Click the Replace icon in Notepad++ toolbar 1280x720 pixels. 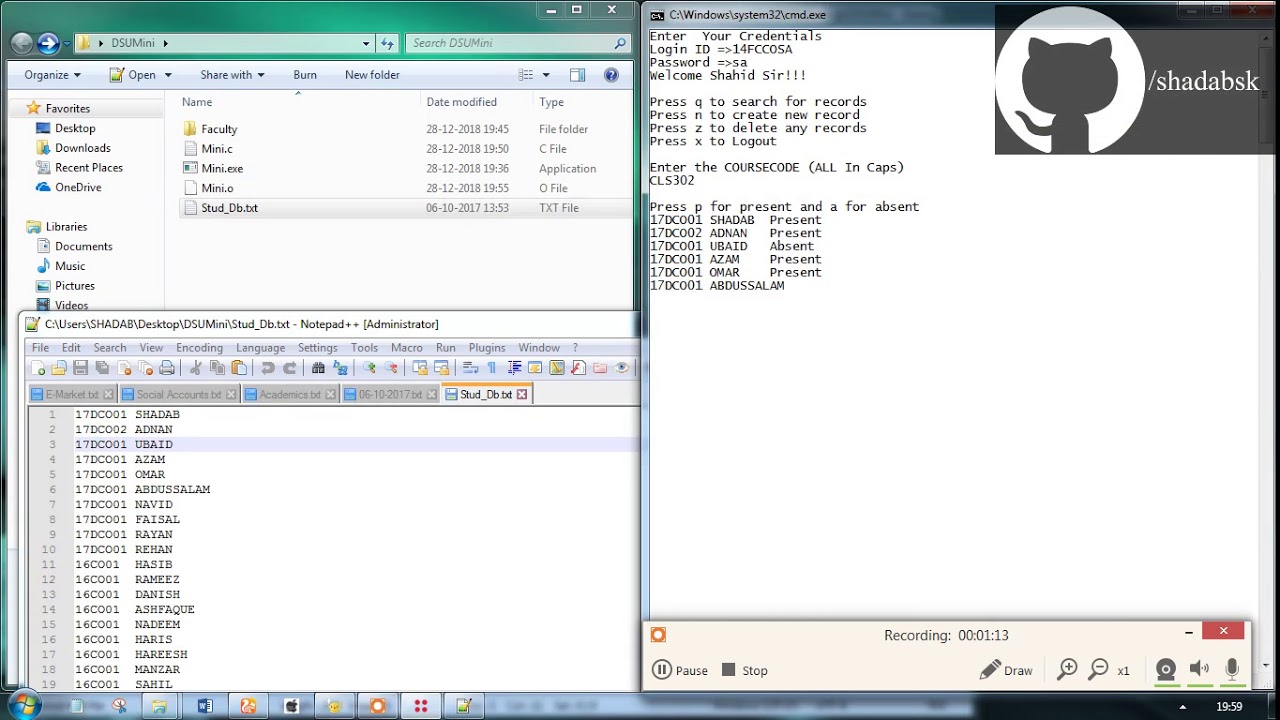point(340,368)
